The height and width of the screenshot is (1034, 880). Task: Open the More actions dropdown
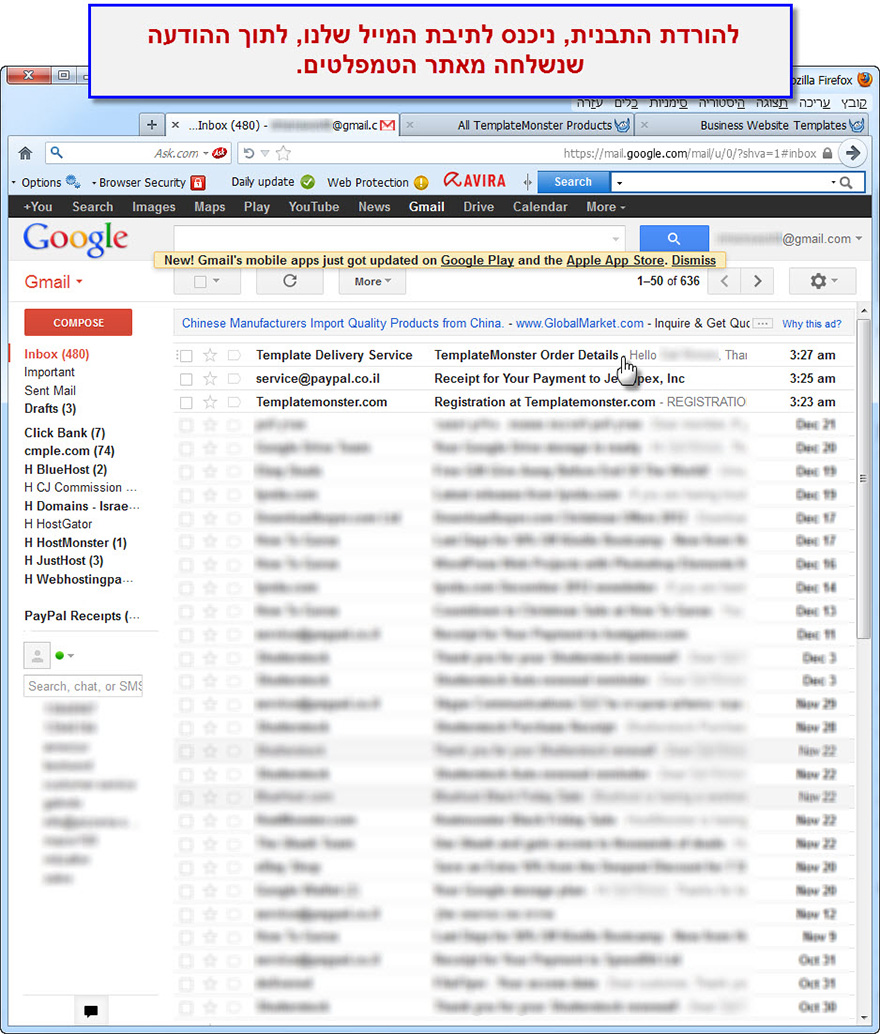tap(372, 281)
